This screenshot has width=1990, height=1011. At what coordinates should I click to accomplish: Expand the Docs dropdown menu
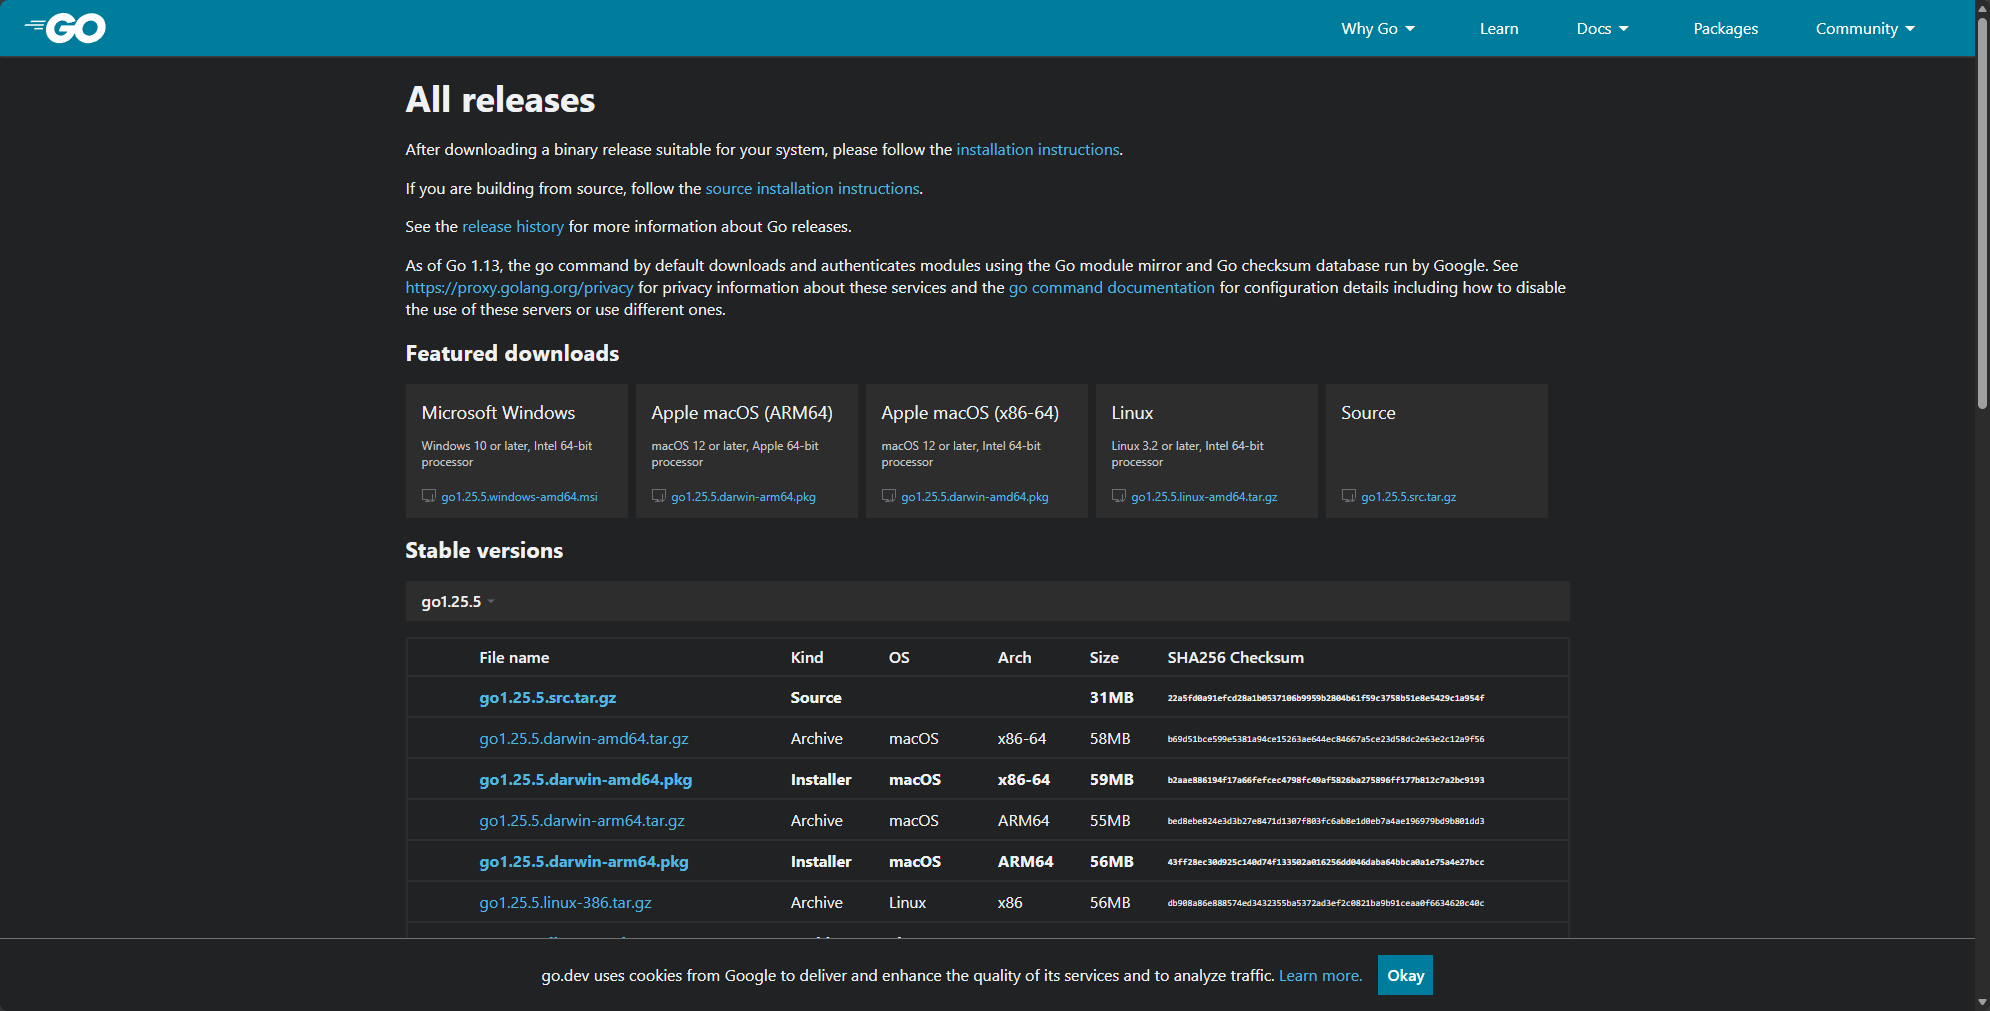tap(1602, 29)
